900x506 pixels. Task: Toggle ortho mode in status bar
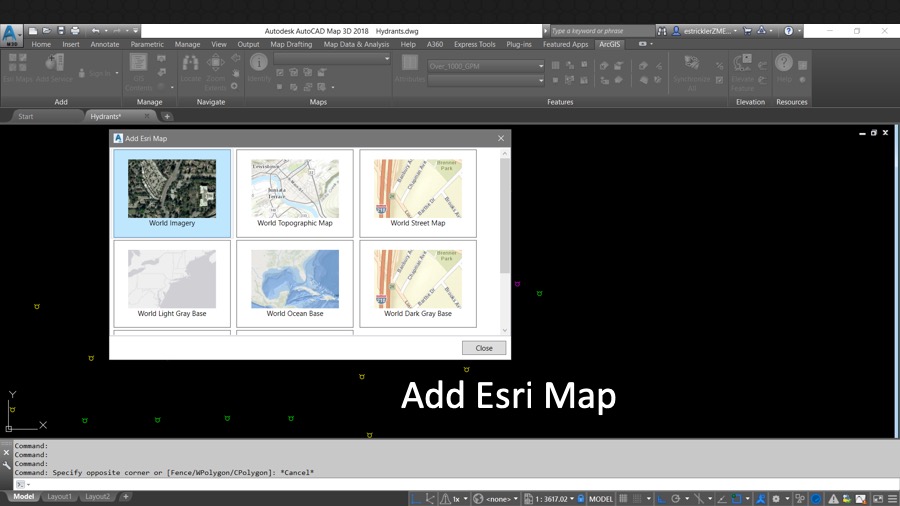pos(662,499)
